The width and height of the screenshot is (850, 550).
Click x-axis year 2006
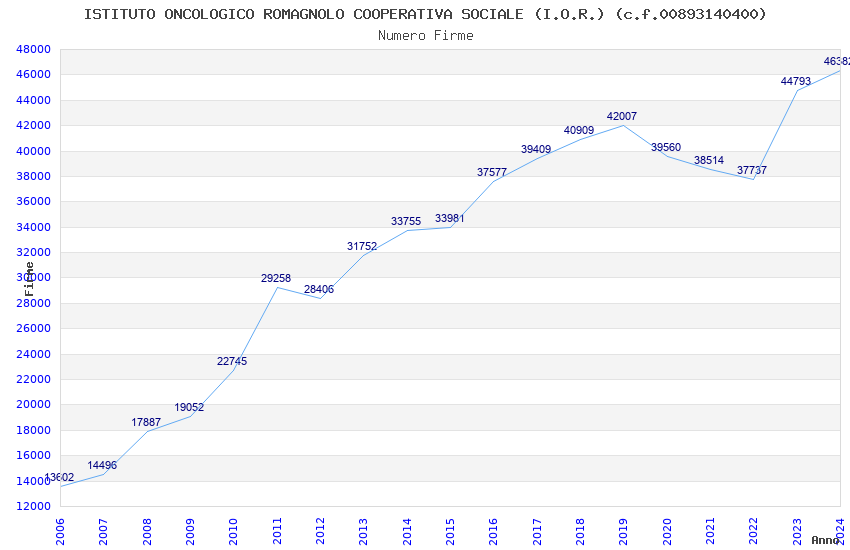click(x=60, y=532)
